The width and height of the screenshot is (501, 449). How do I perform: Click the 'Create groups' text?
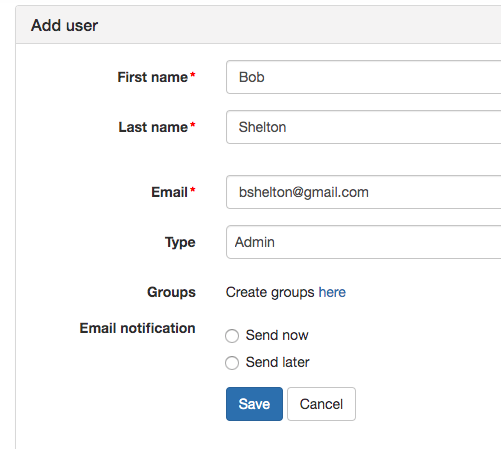[270, 292]
